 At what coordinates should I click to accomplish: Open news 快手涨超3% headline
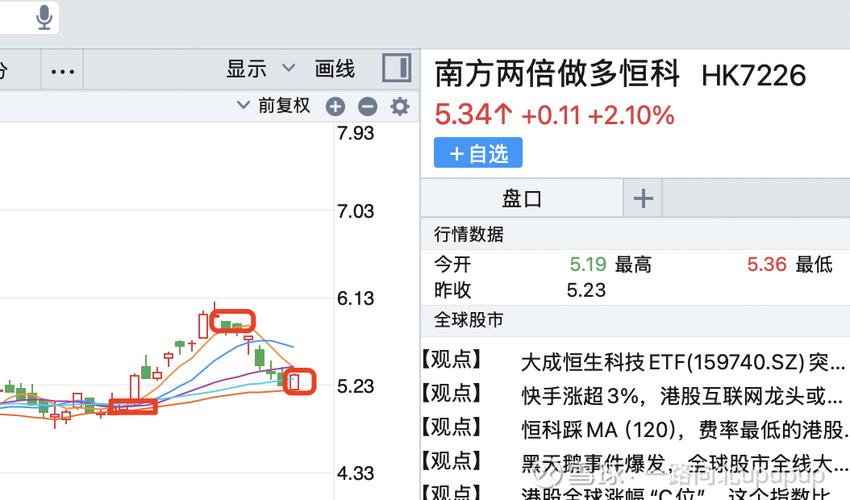[x=682, y=396]
